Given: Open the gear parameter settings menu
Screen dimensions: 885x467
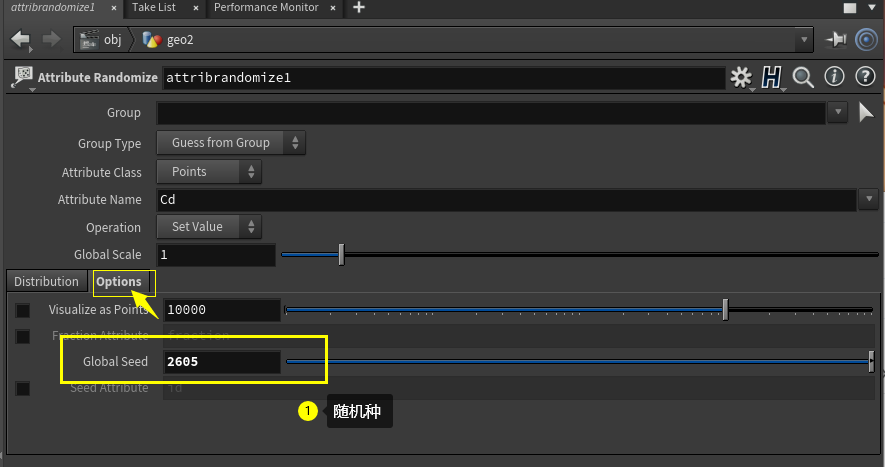Looking at the screenshot, I should 741,77.
